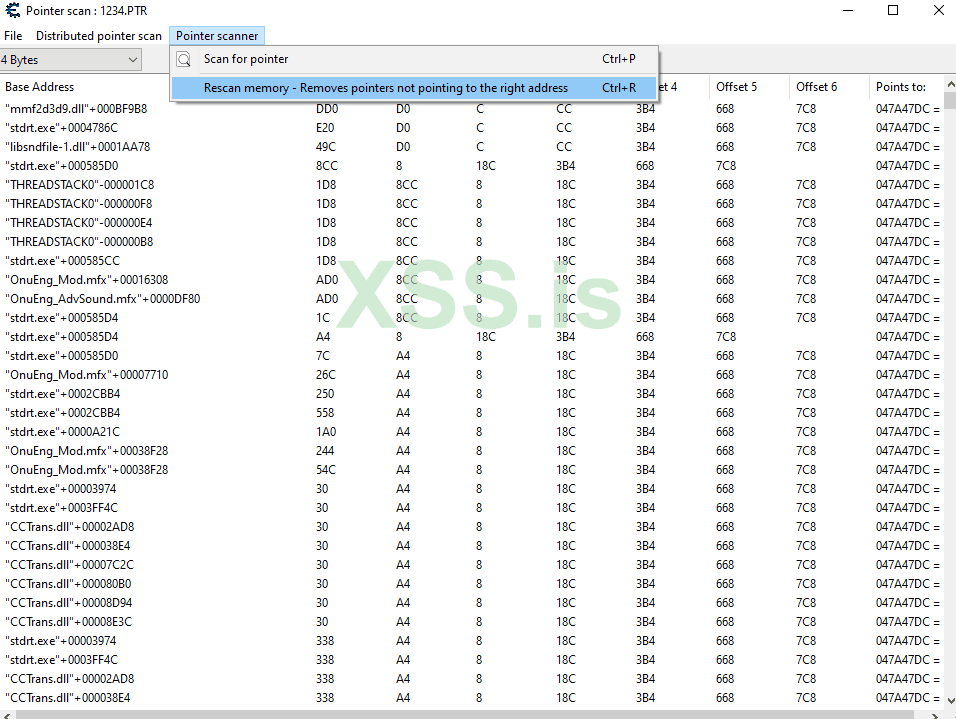Select row "CCTrans.dll"+000080B0

(x=472, y=584)
